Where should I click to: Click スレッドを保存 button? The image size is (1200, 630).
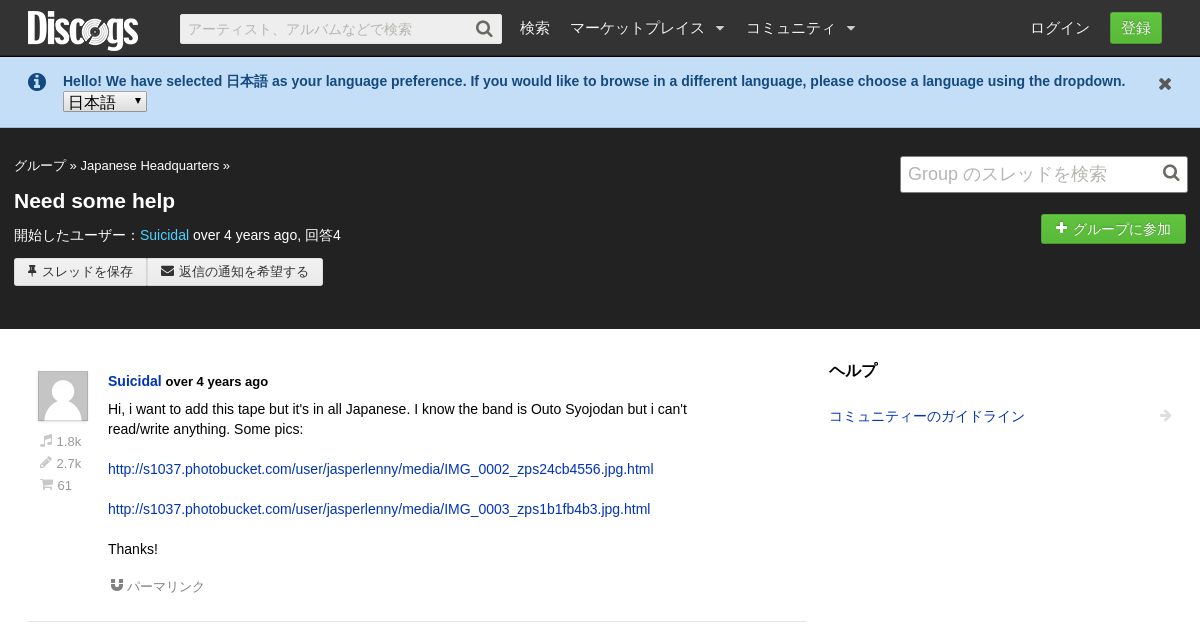[80, 272]
